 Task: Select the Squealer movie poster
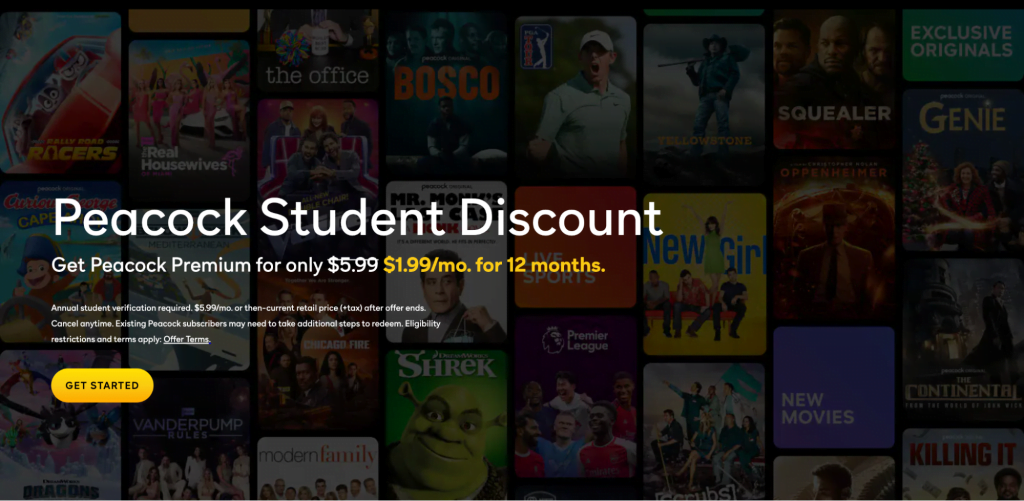coord(834,79)
